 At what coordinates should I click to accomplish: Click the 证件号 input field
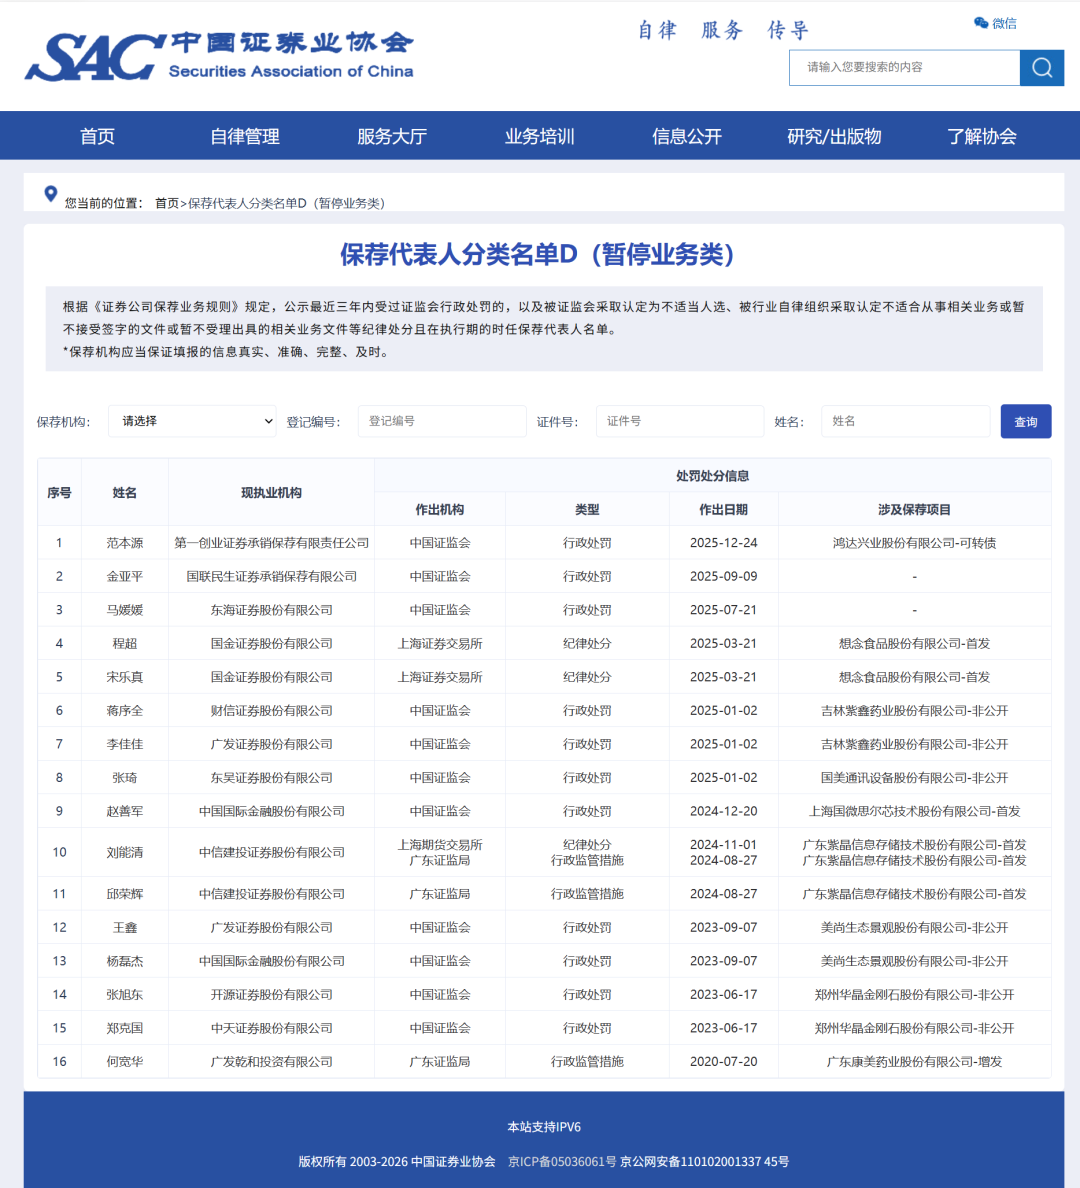point(680,421)
